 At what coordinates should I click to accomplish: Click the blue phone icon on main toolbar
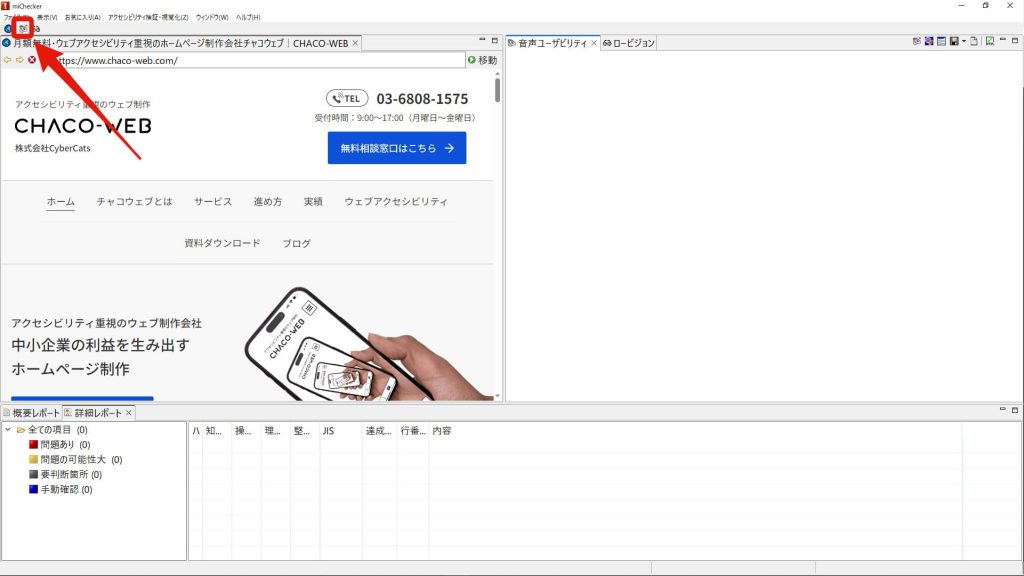pos(8,28)
